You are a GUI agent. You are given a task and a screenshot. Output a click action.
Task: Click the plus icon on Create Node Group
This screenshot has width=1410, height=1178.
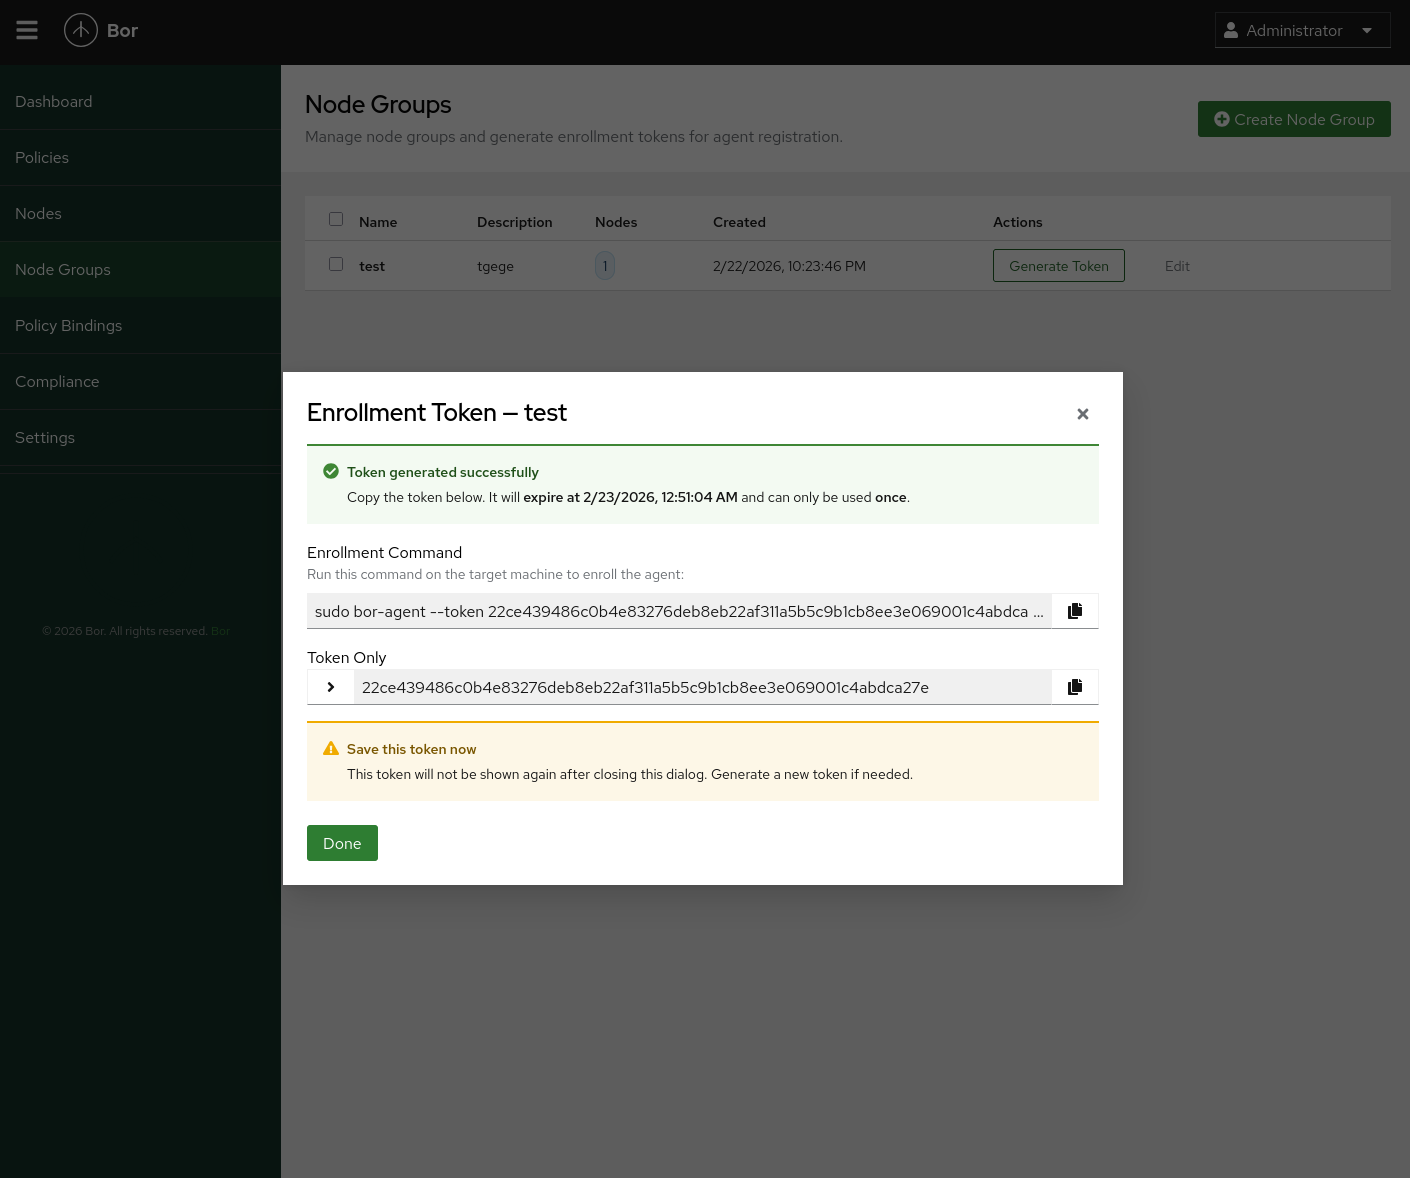point(1222,118)
